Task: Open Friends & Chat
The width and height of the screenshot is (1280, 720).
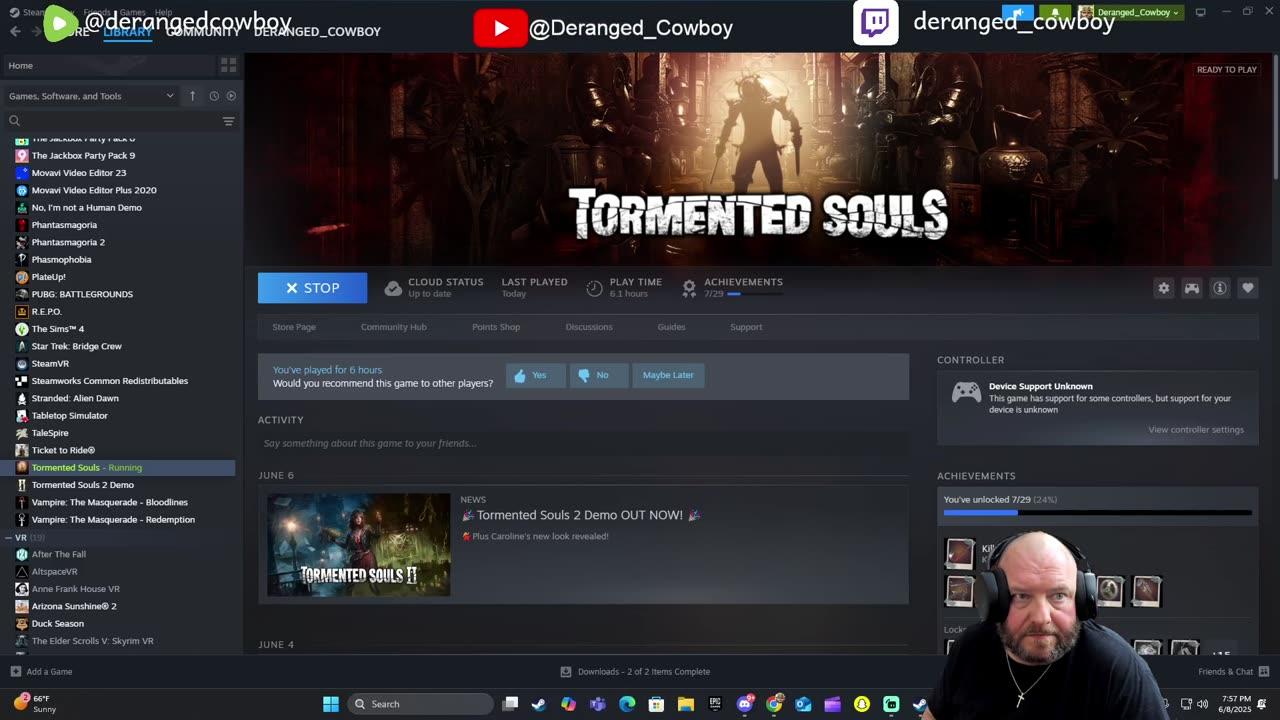Action: (1234, 672)
